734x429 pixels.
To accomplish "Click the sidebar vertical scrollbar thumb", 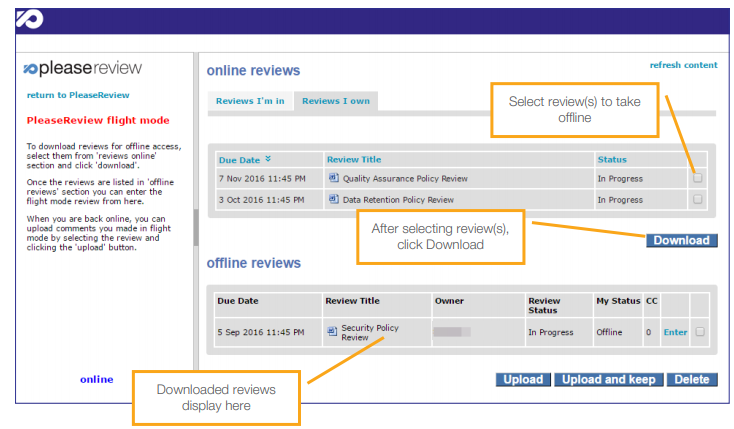I will tap(196, 227).
